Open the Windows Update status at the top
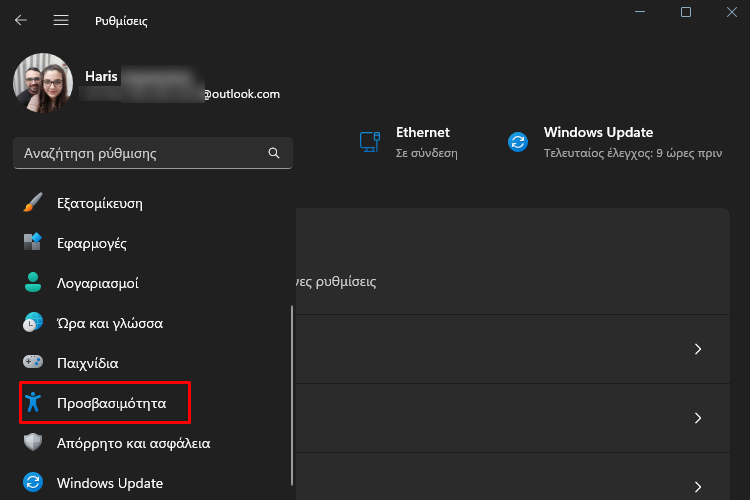This screenshot has height=500, width=750. pyautogui.click(x=597, y=142)
